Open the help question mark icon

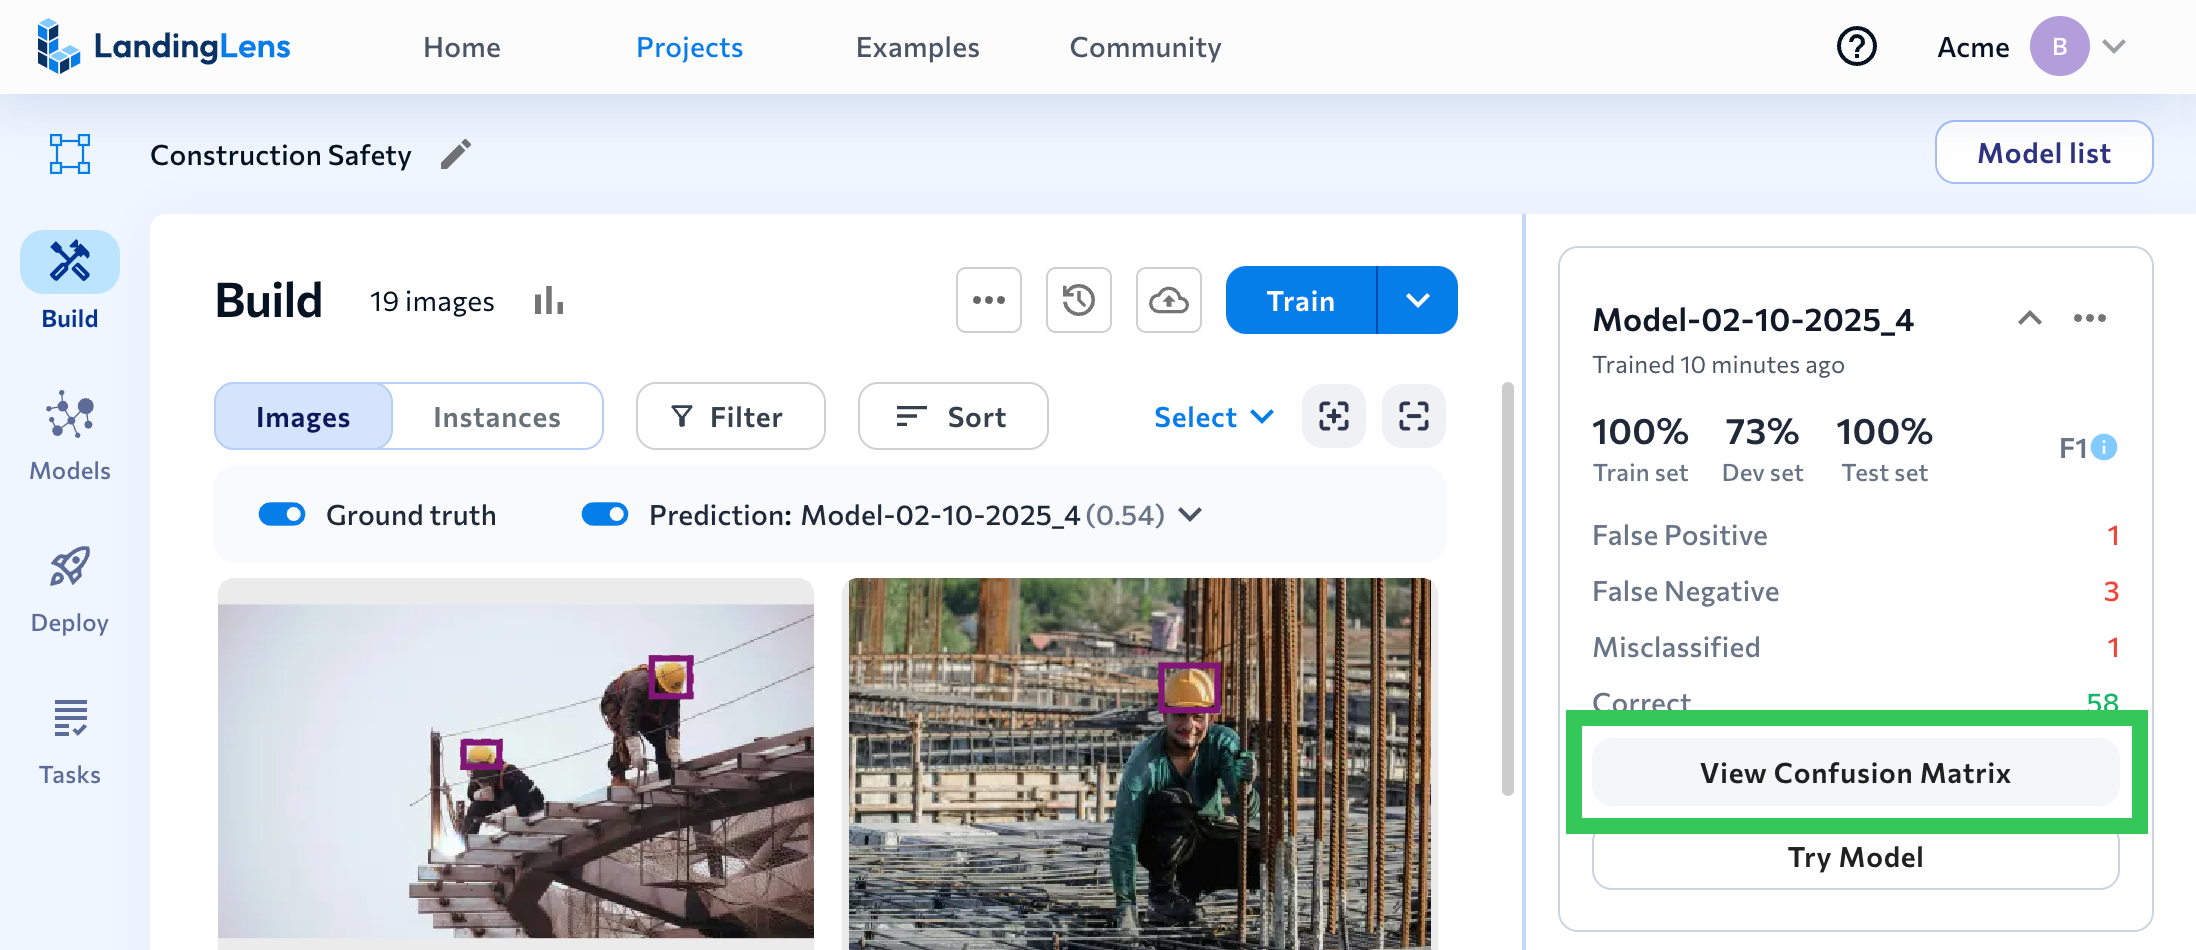tap(1857, 46)
